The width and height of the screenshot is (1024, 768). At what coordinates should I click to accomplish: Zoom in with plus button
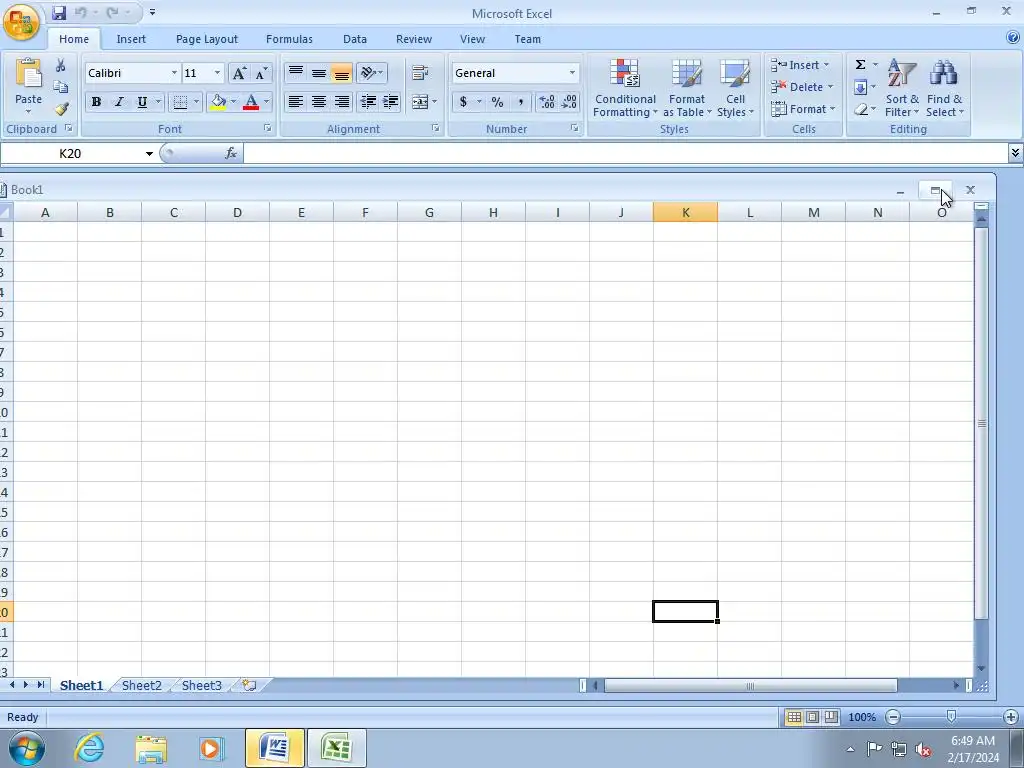(1010, 717)
